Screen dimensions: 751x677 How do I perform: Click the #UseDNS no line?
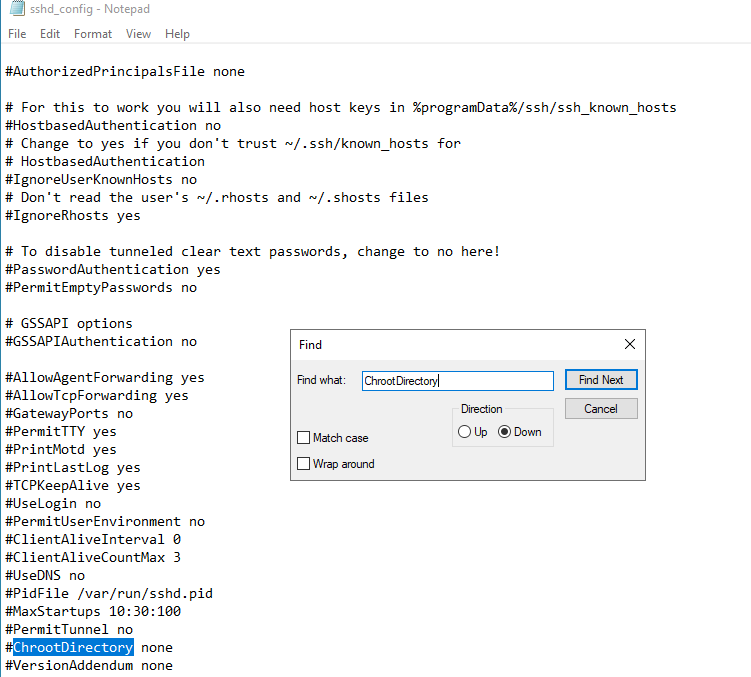[45, 575]
